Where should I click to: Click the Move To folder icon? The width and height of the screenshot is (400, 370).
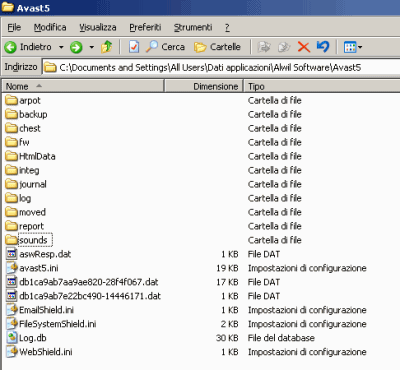pyautogui.click(x=264, y=47)
